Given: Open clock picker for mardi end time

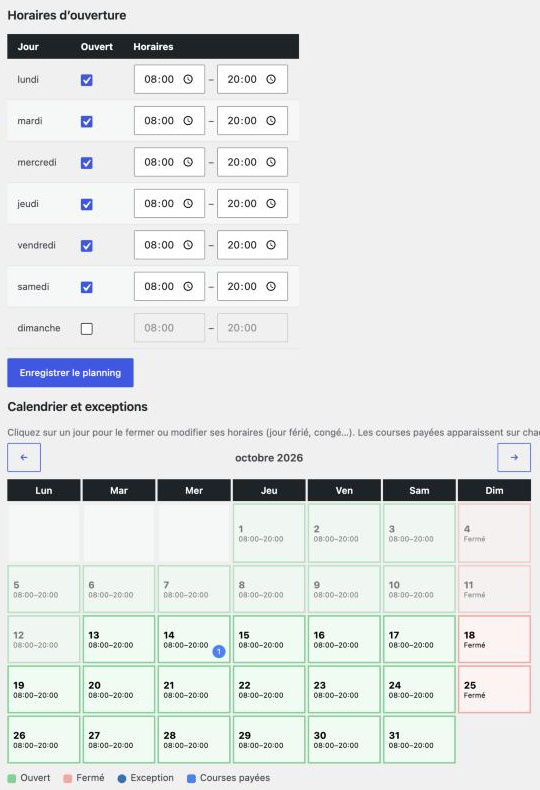Looking at the screenshot, I should (x=271, y=120).
